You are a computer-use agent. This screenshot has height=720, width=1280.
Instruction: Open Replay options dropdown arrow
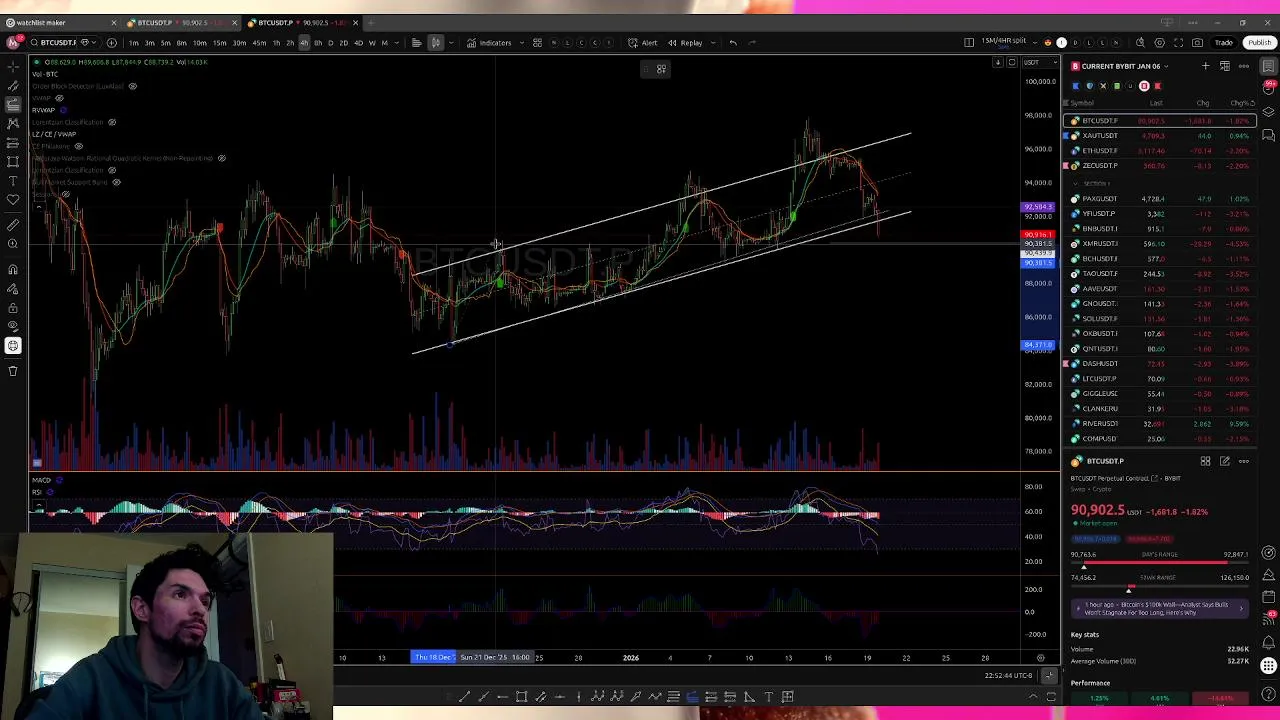coord(713,43)
